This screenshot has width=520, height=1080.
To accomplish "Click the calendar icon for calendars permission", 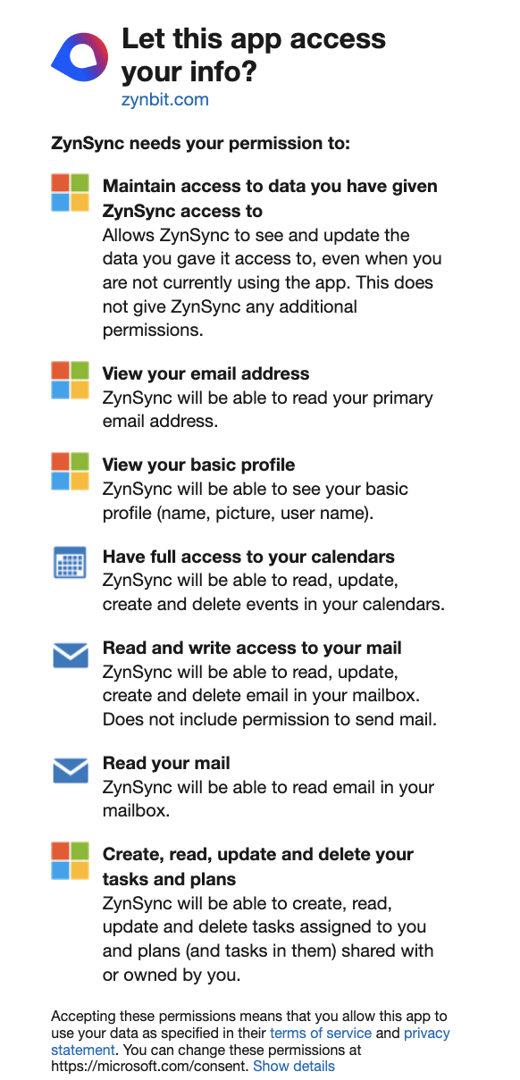I will 70,563.
